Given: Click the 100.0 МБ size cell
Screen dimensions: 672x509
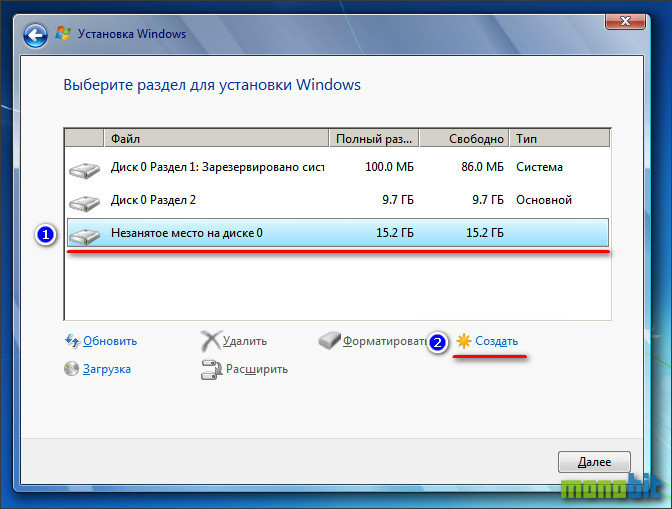Looking at the screenshot, I should [x=389, y=167].
